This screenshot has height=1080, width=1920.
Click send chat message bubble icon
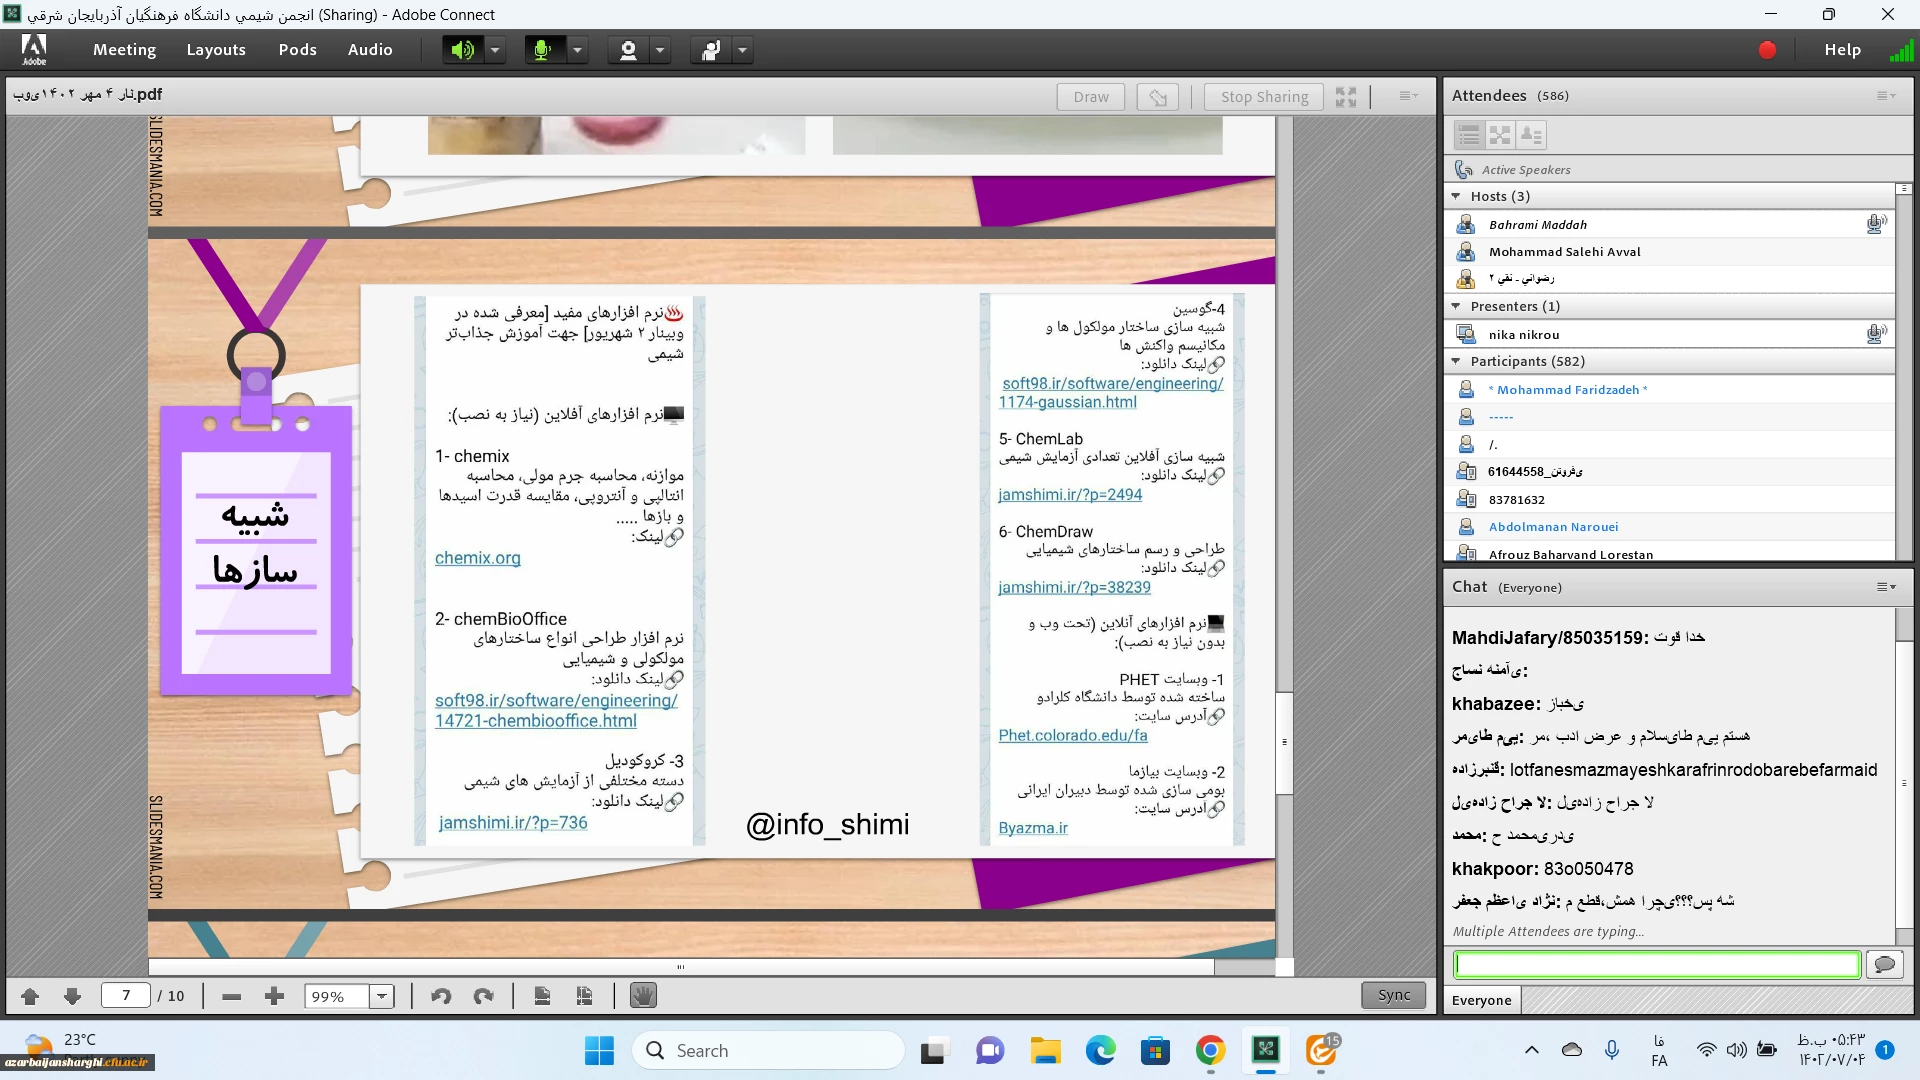1884,964
